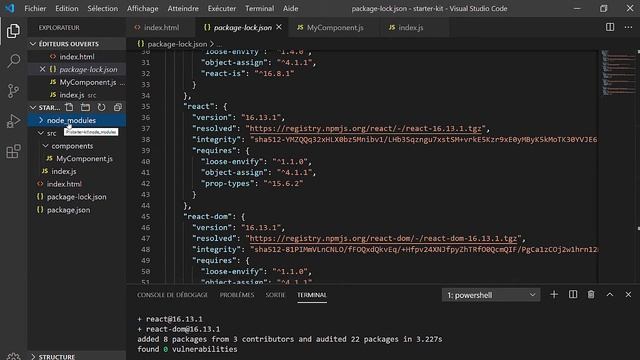Create new file in starter-kit folder

coord(69,107)
